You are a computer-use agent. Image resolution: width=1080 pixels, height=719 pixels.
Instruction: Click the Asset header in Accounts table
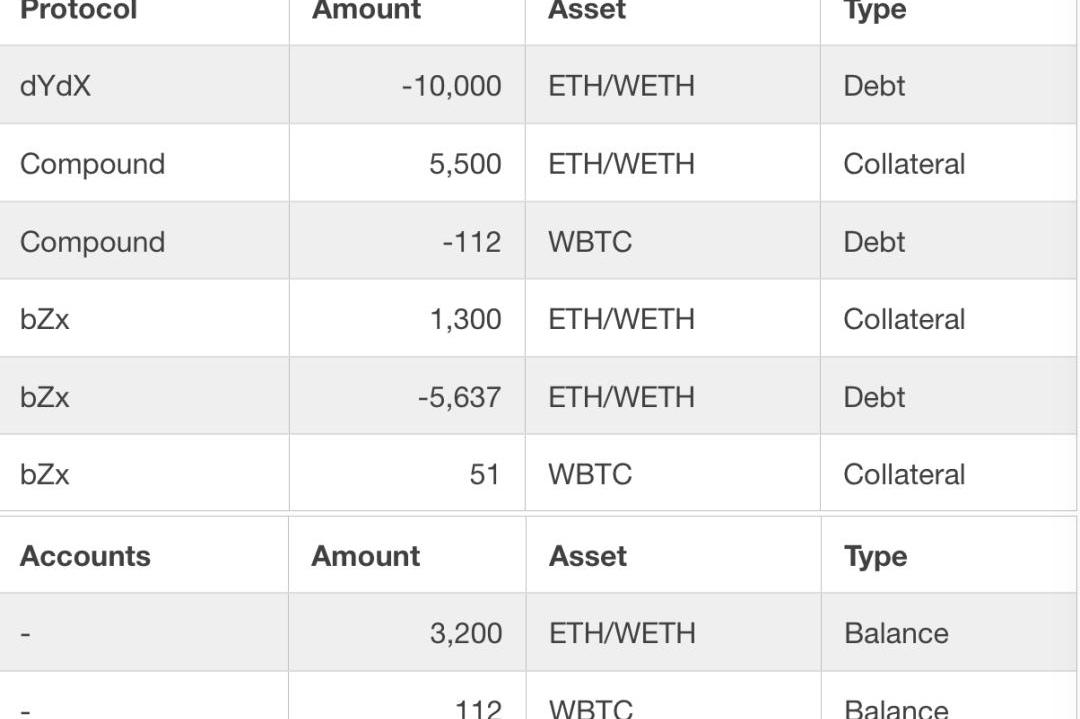(588, 556)
